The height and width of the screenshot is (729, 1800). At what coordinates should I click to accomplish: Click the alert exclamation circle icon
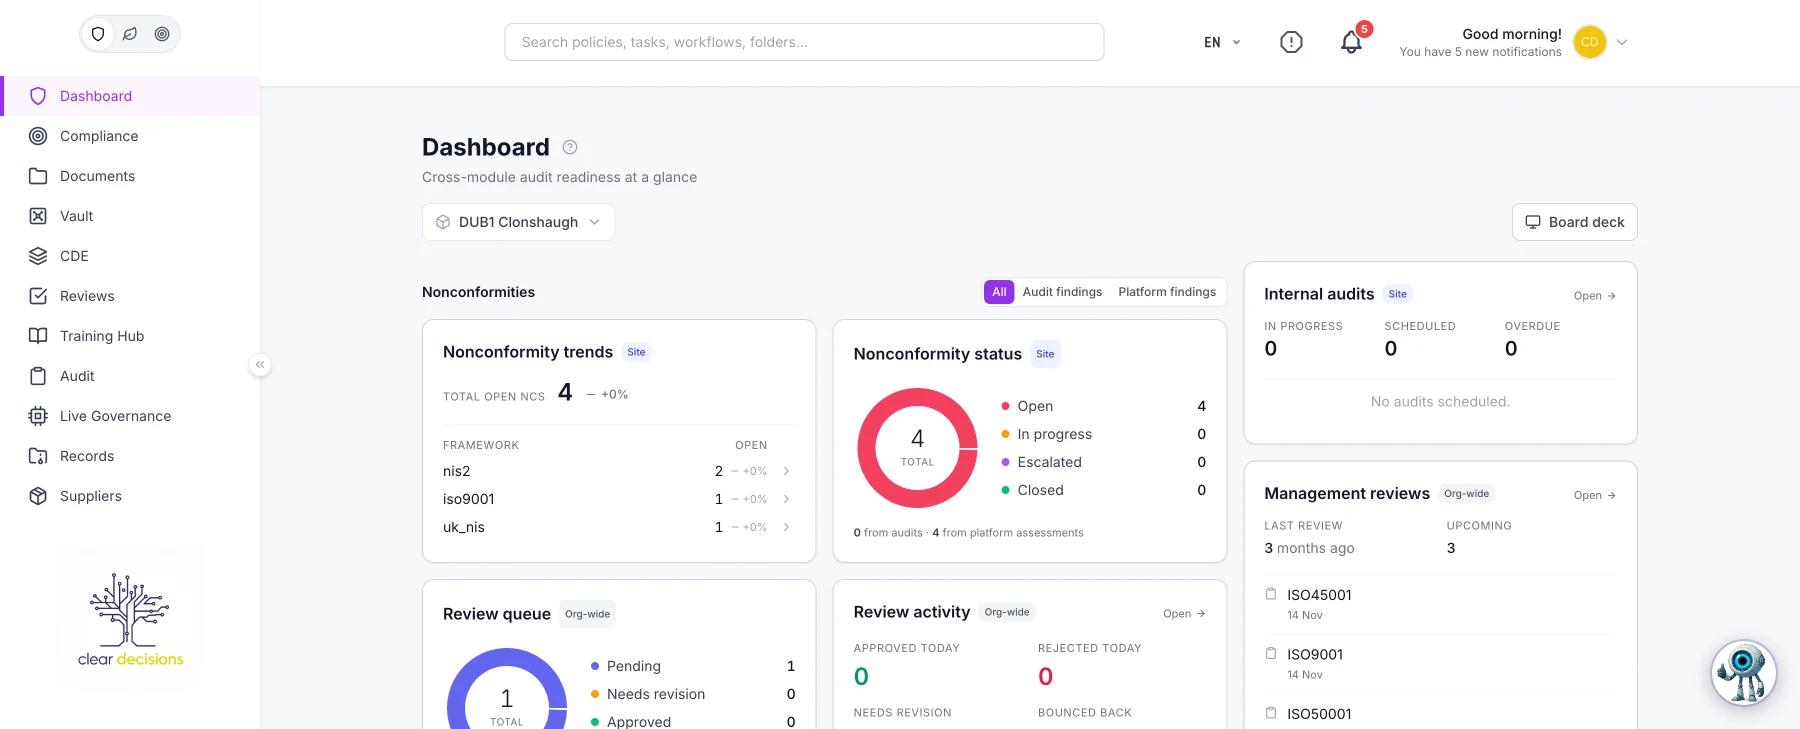pyautogui.click(x=1291, y=42)
